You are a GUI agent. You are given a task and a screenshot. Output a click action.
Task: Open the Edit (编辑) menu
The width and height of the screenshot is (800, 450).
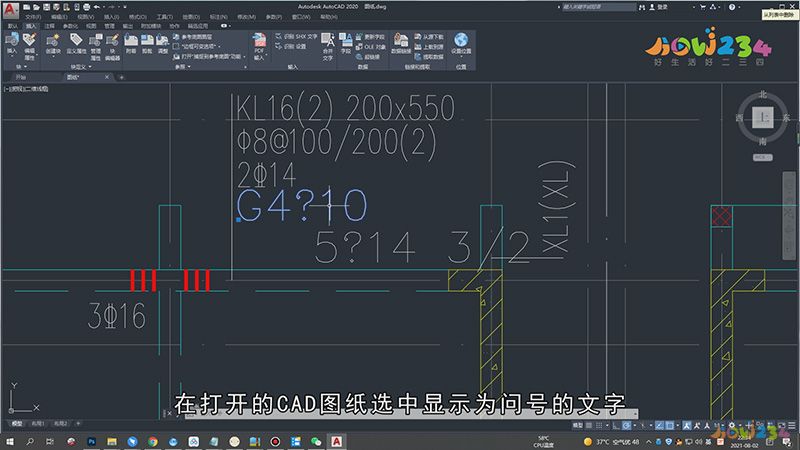(59, 17)
